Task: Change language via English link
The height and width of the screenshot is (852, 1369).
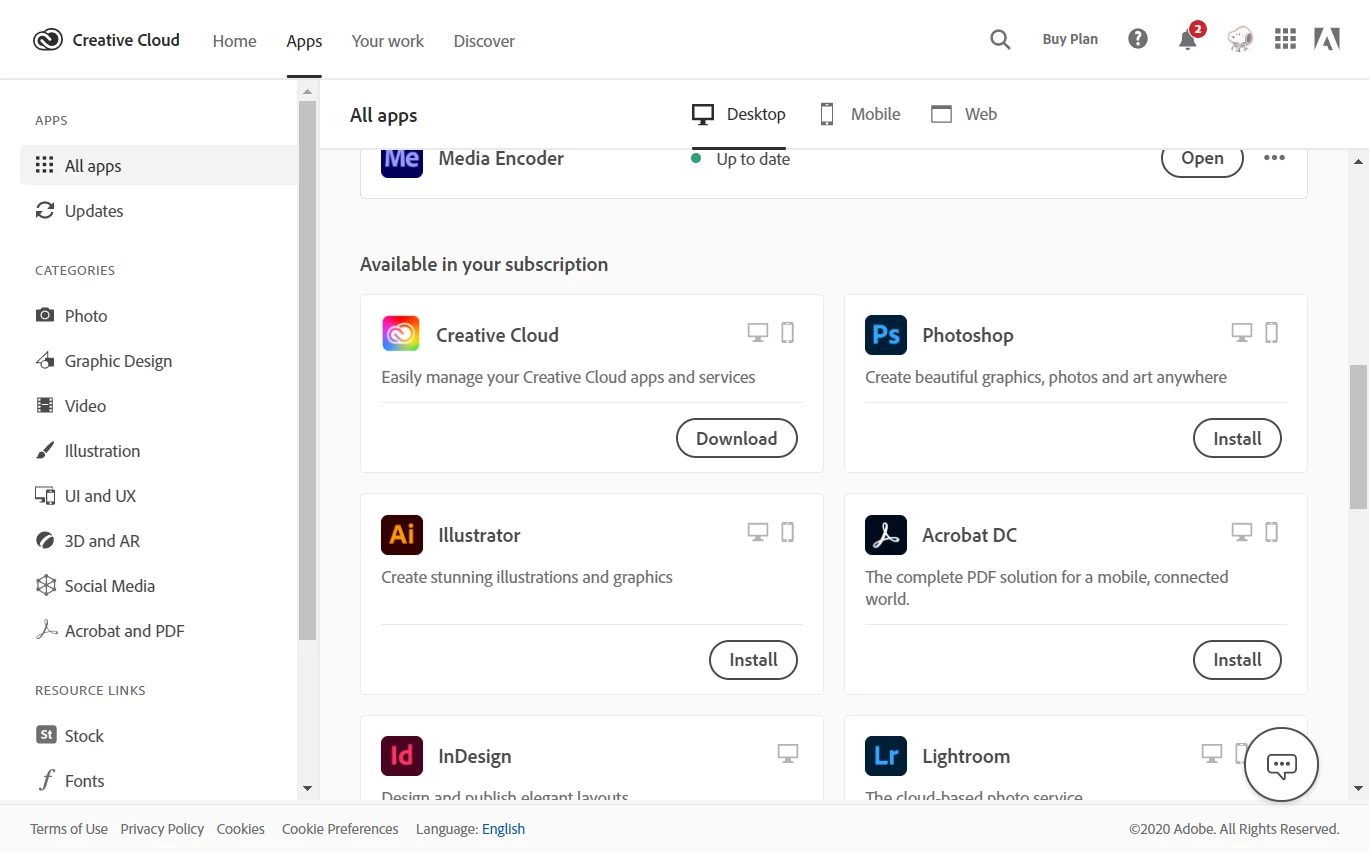Action: coord(503,829)
